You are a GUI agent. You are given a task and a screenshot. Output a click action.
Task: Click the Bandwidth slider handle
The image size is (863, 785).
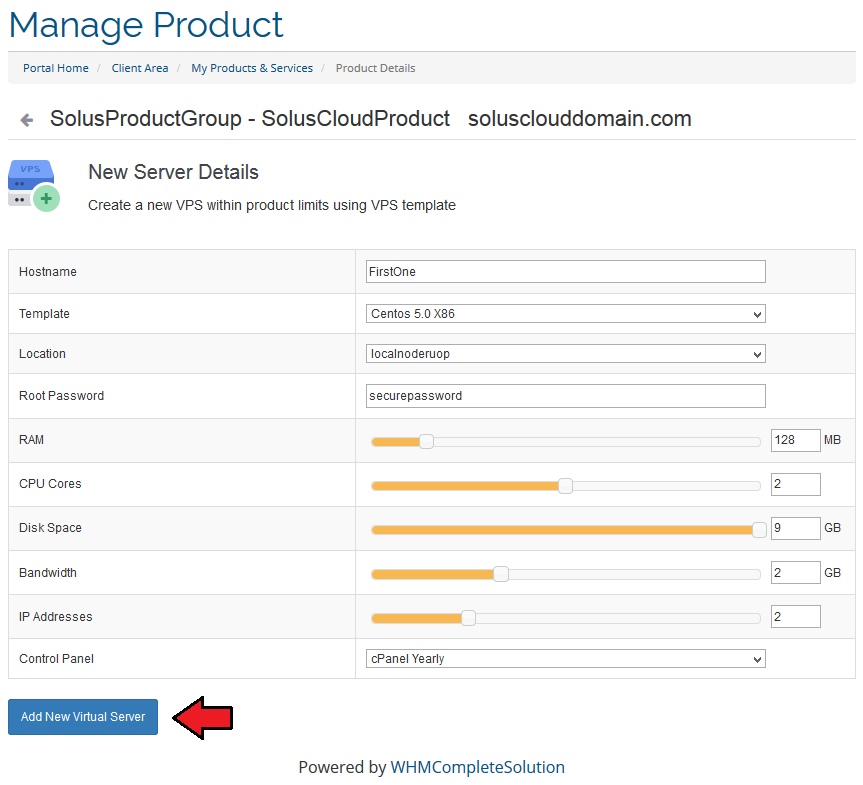(501, 574)
